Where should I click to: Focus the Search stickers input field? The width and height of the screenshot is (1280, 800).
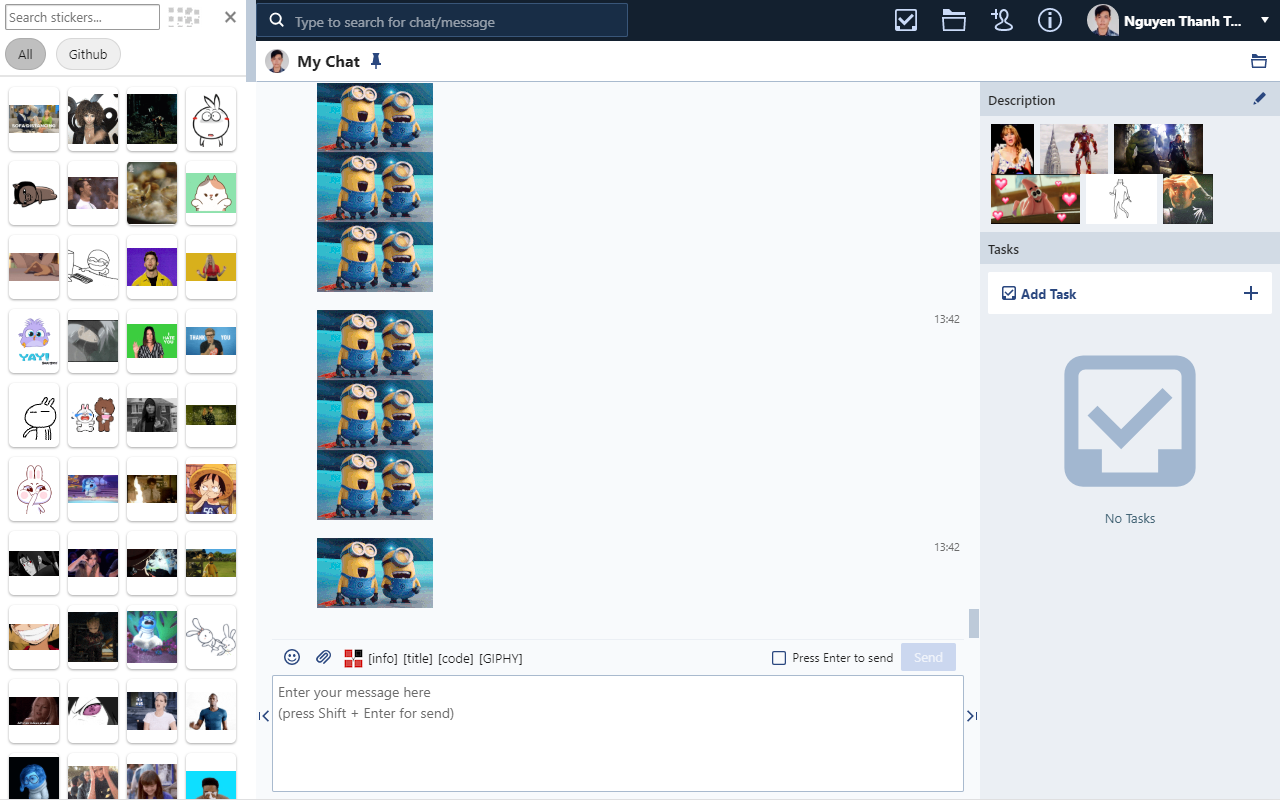82,17
